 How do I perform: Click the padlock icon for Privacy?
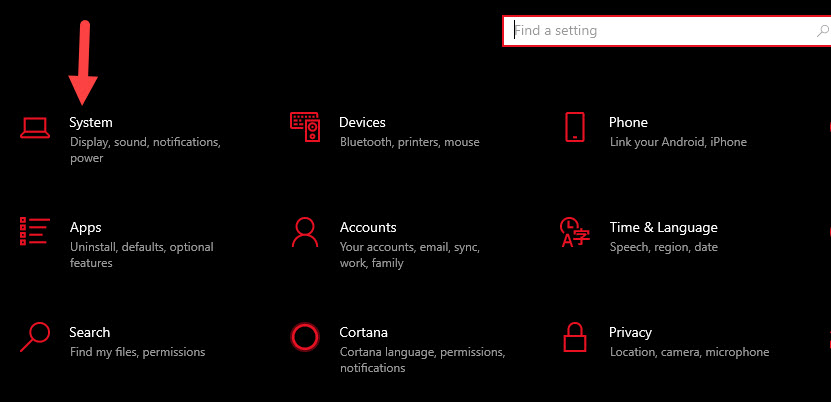click(574, 336)
